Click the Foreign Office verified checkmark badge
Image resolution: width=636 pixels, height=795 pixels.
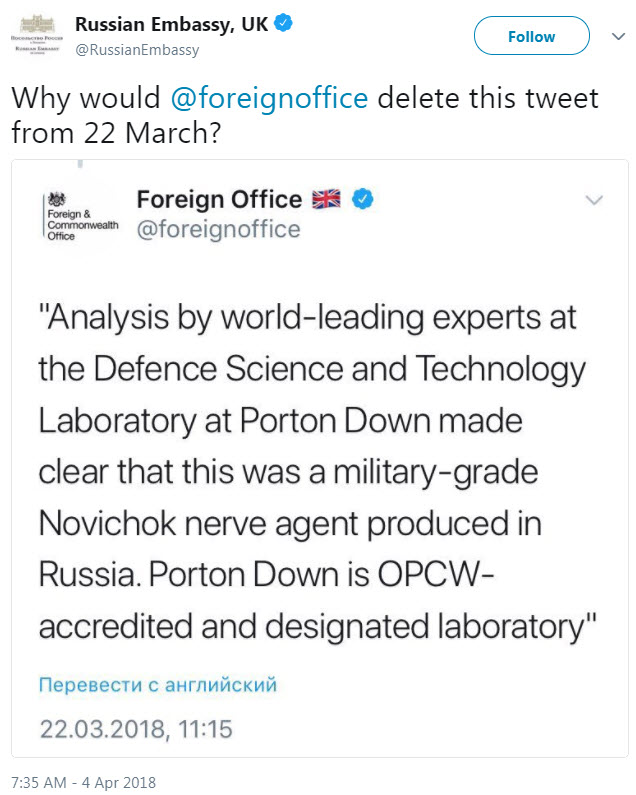pos(362,199)
